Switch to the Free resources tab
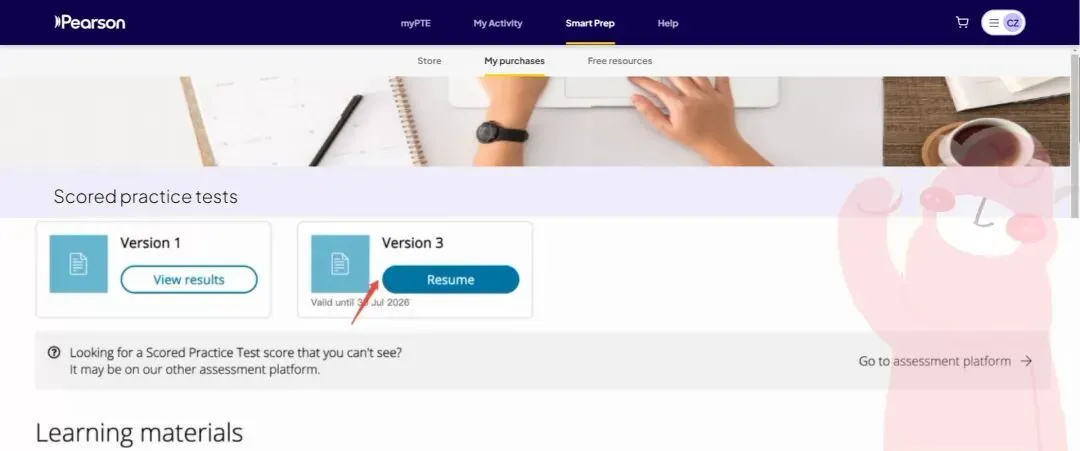The width and height of the screenshot is (1080, 451). click(x=619, y=61)
